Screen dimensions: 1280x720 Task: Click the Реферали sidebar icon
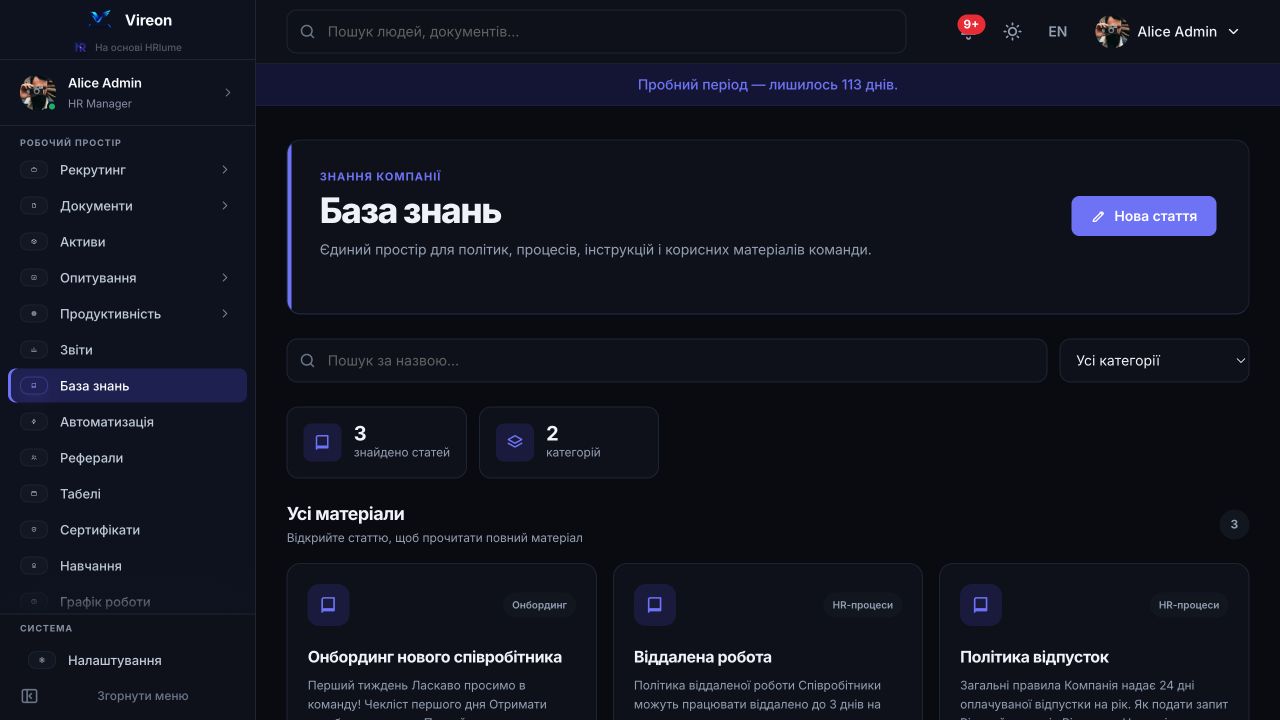click(34, 458)
